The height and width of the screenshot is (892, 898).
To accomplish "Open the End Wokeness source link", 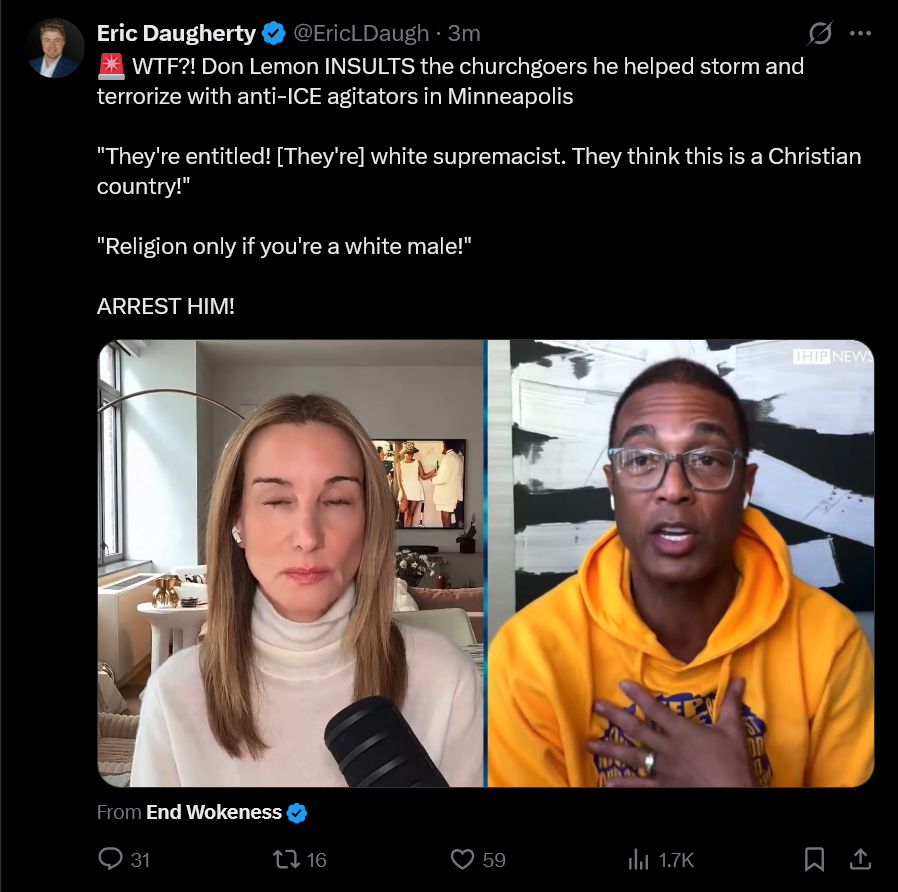I will [214, 812].
